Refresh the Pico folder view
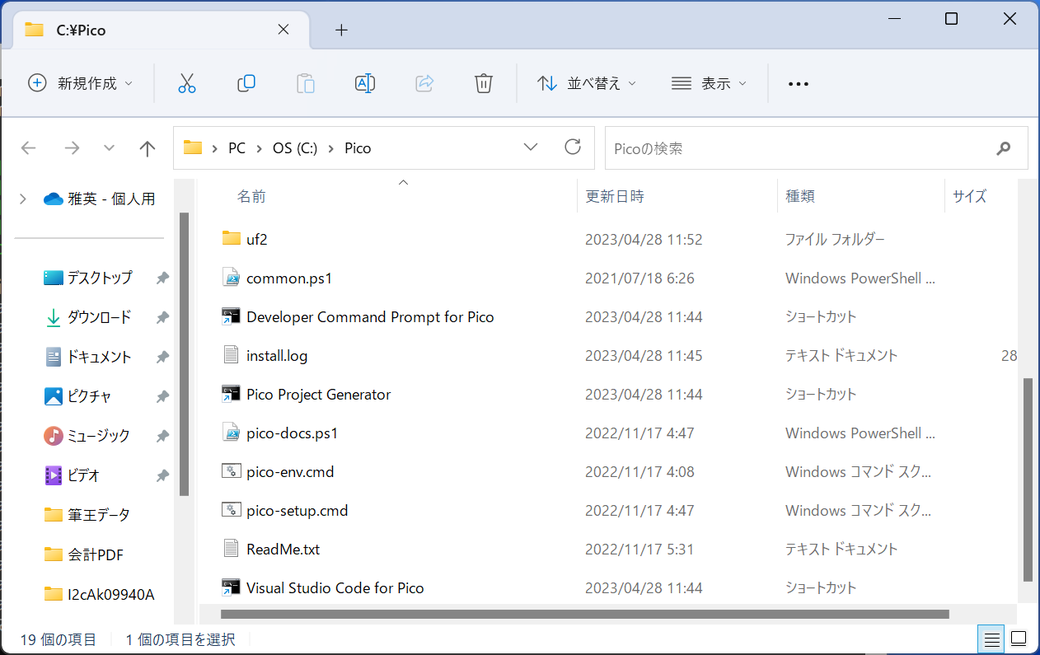 (573, 147)
